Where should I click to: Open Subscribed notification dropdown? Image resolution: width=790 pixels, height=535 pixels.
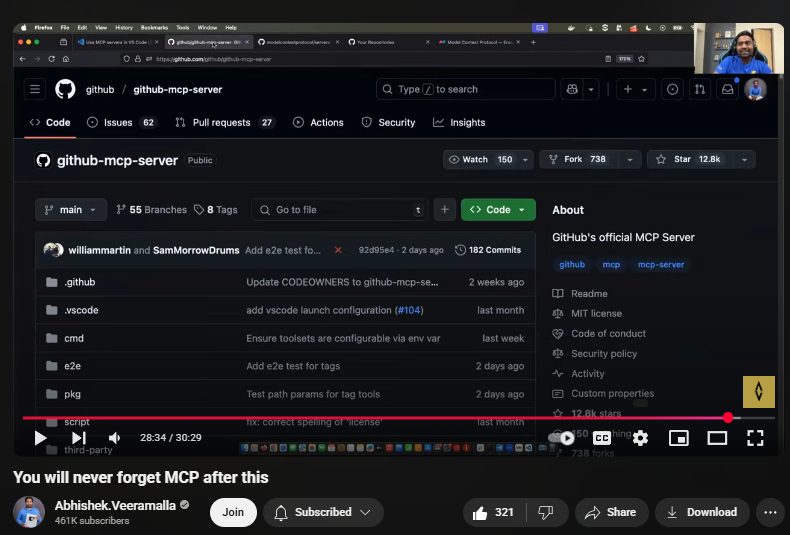[323, 512]
